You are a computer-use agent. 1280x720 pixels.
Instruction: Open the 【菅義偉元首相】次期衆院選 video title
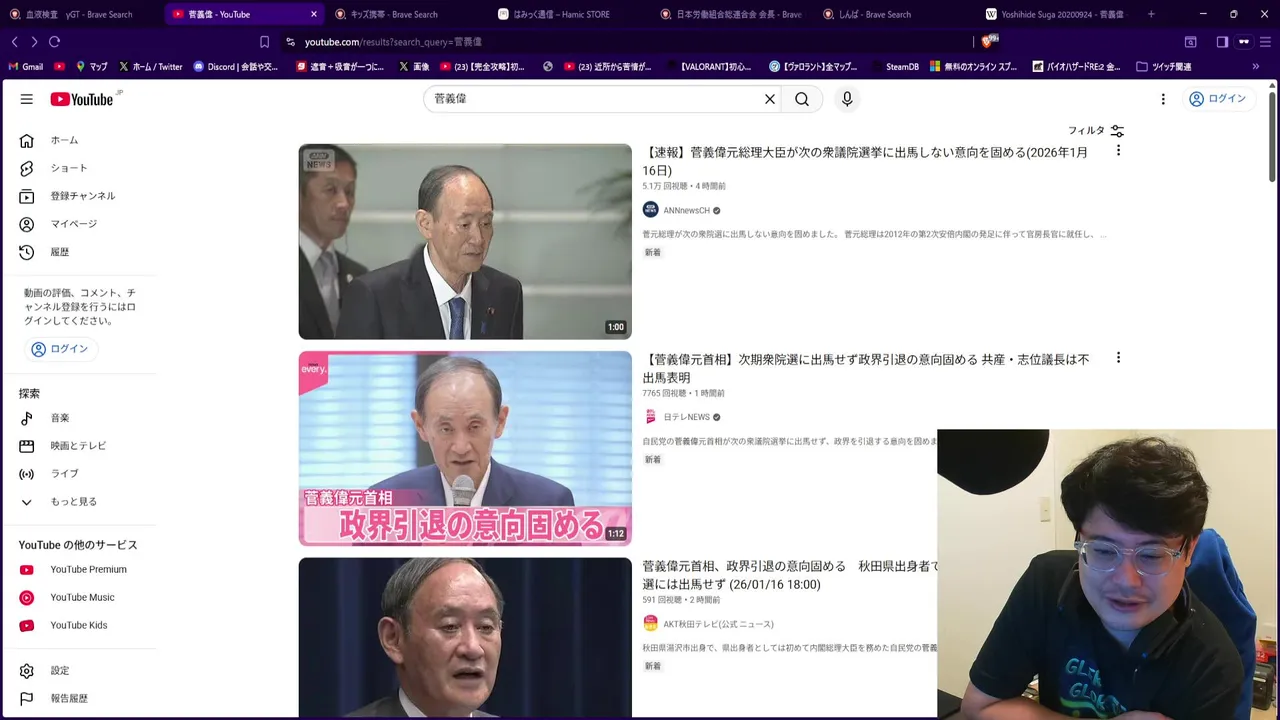click(x=866, y=368)
